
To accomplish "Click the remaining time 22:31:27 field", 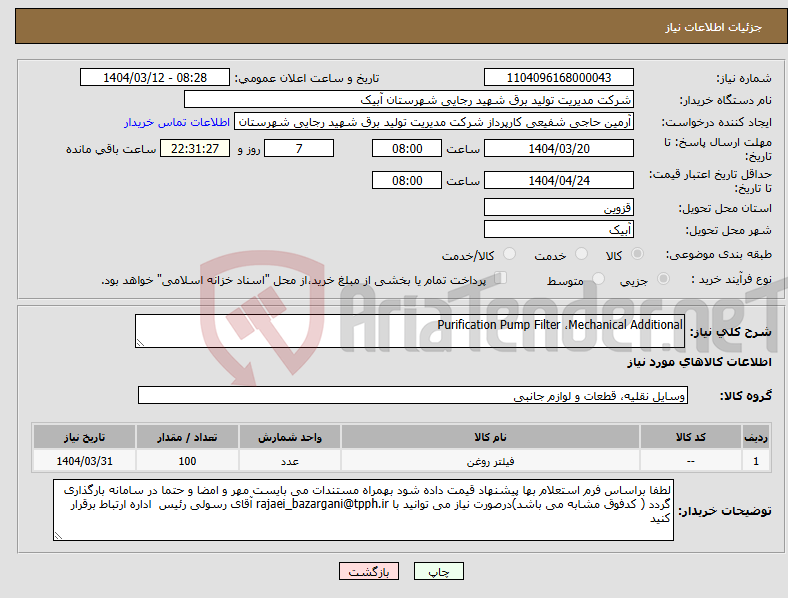I will [195, 148].
